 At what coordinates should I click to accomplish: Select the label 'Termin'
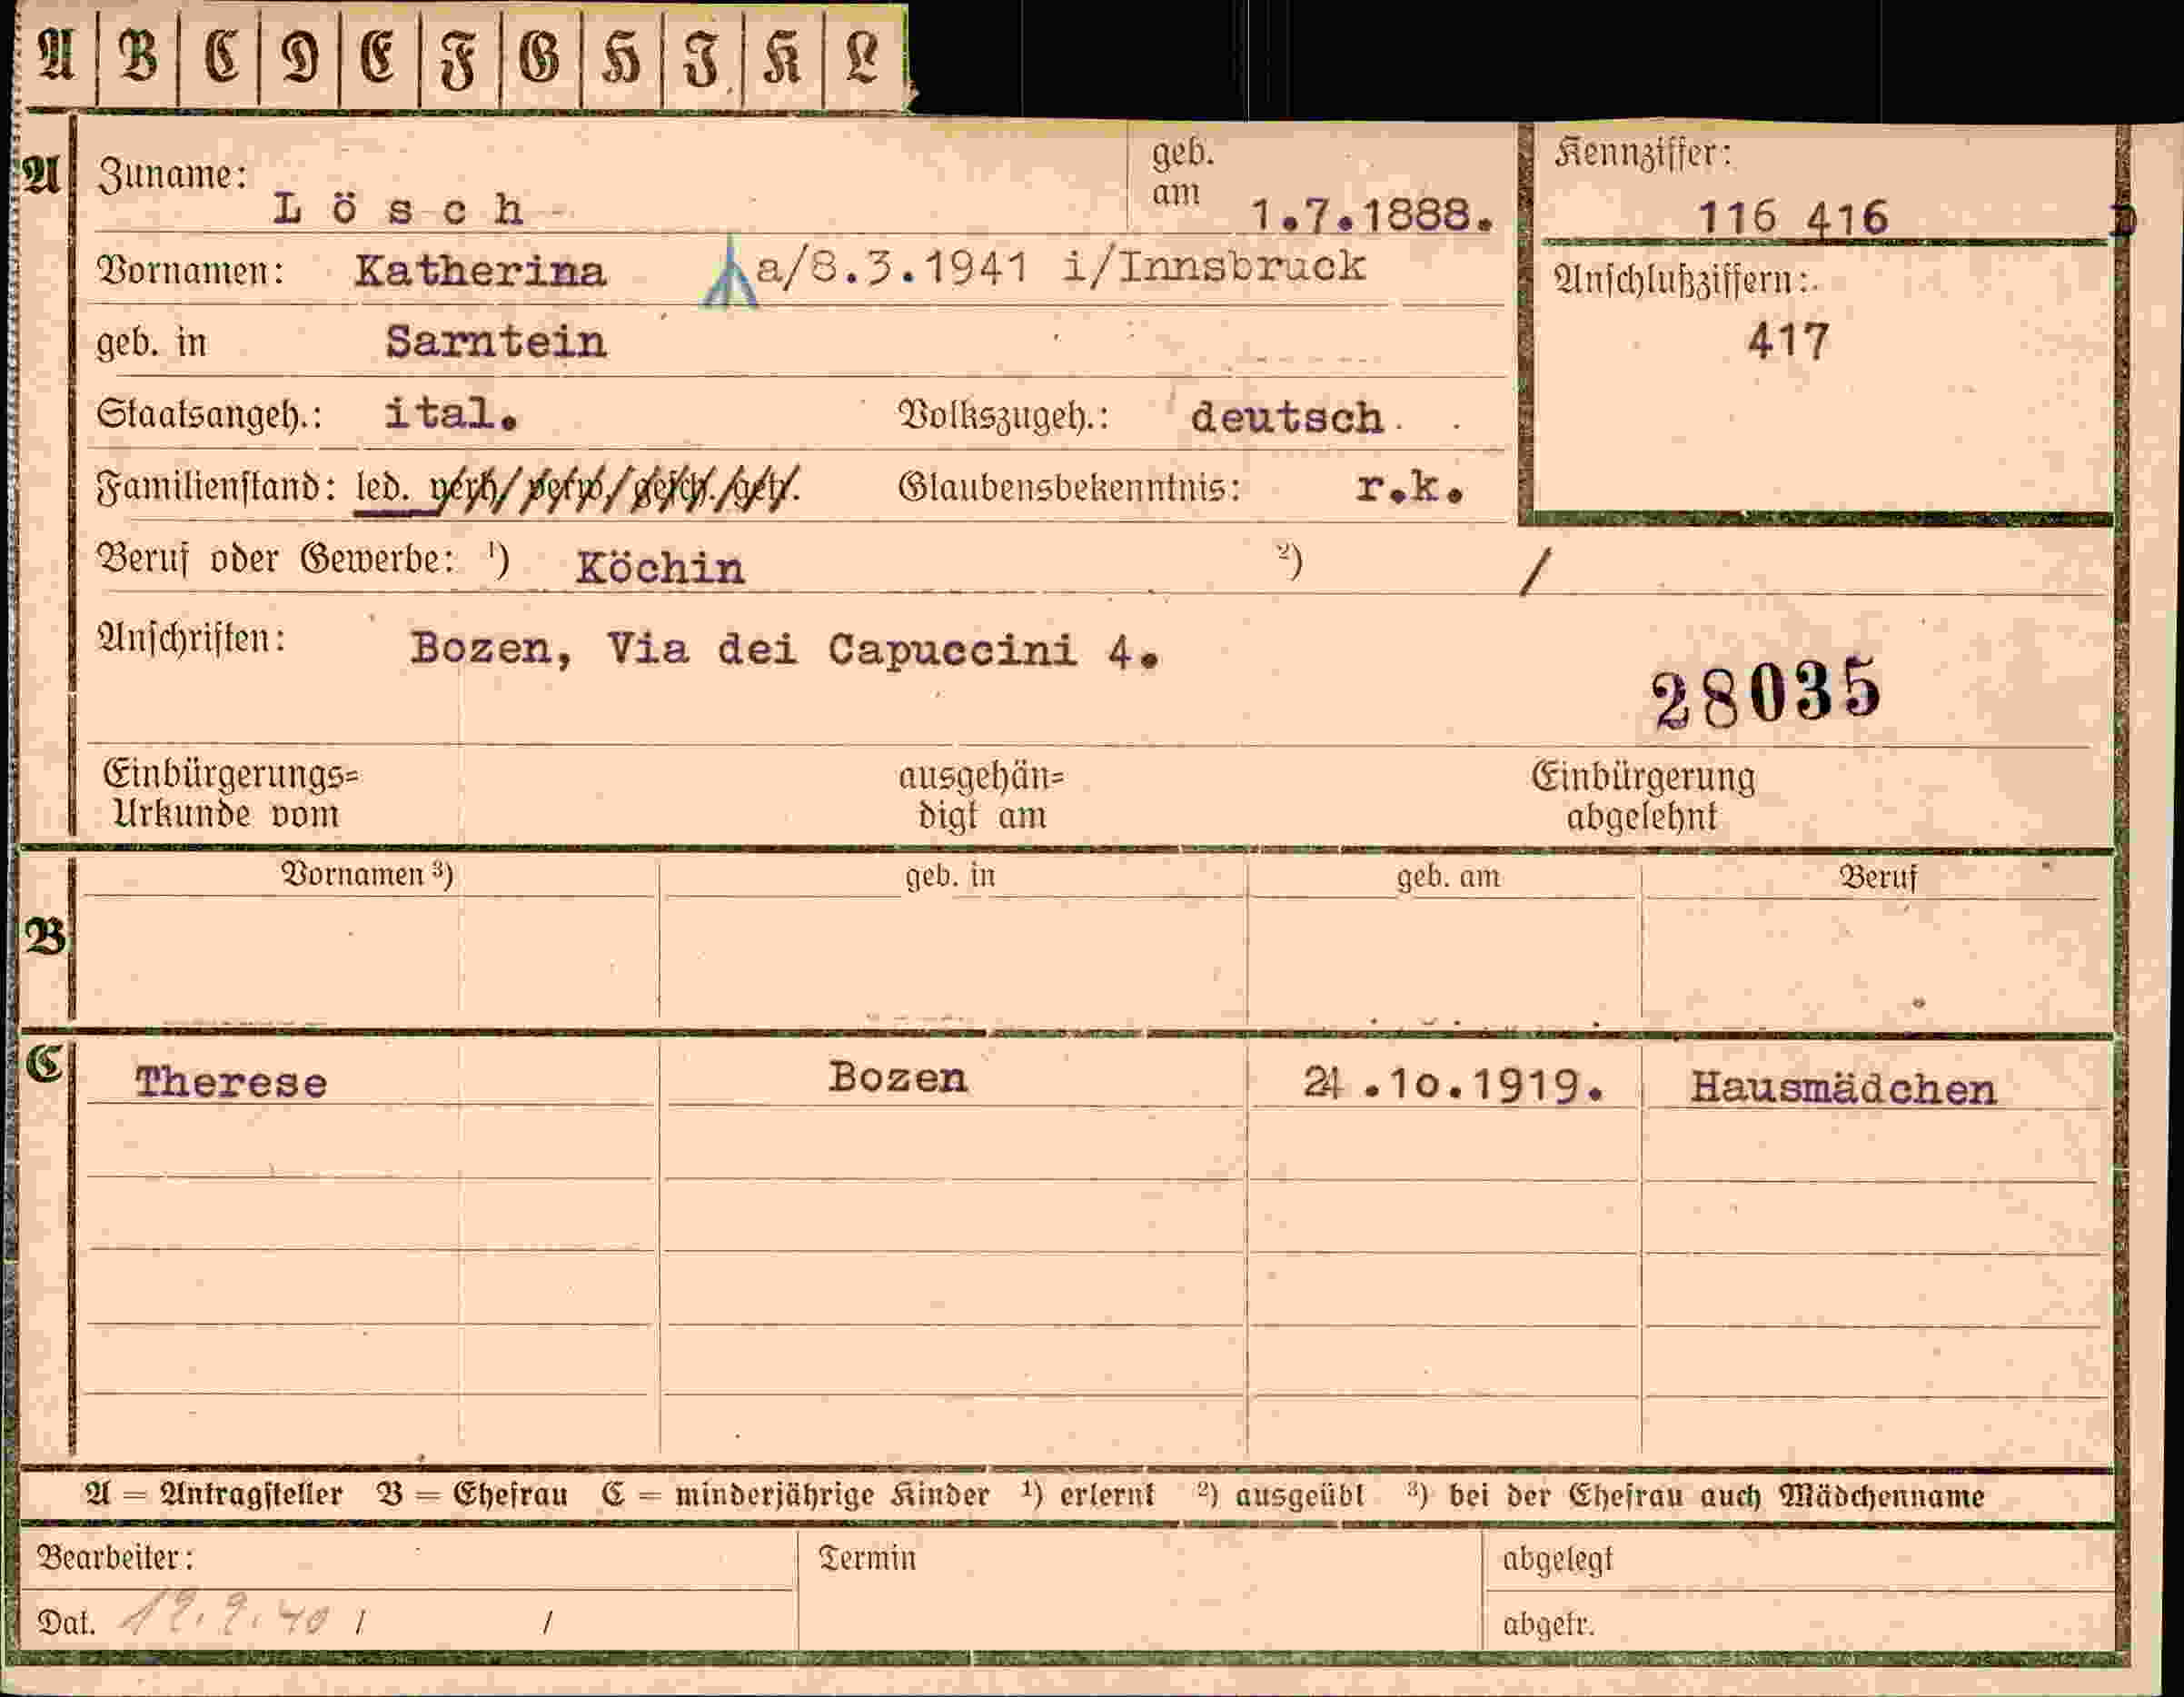click(867, 1558)
